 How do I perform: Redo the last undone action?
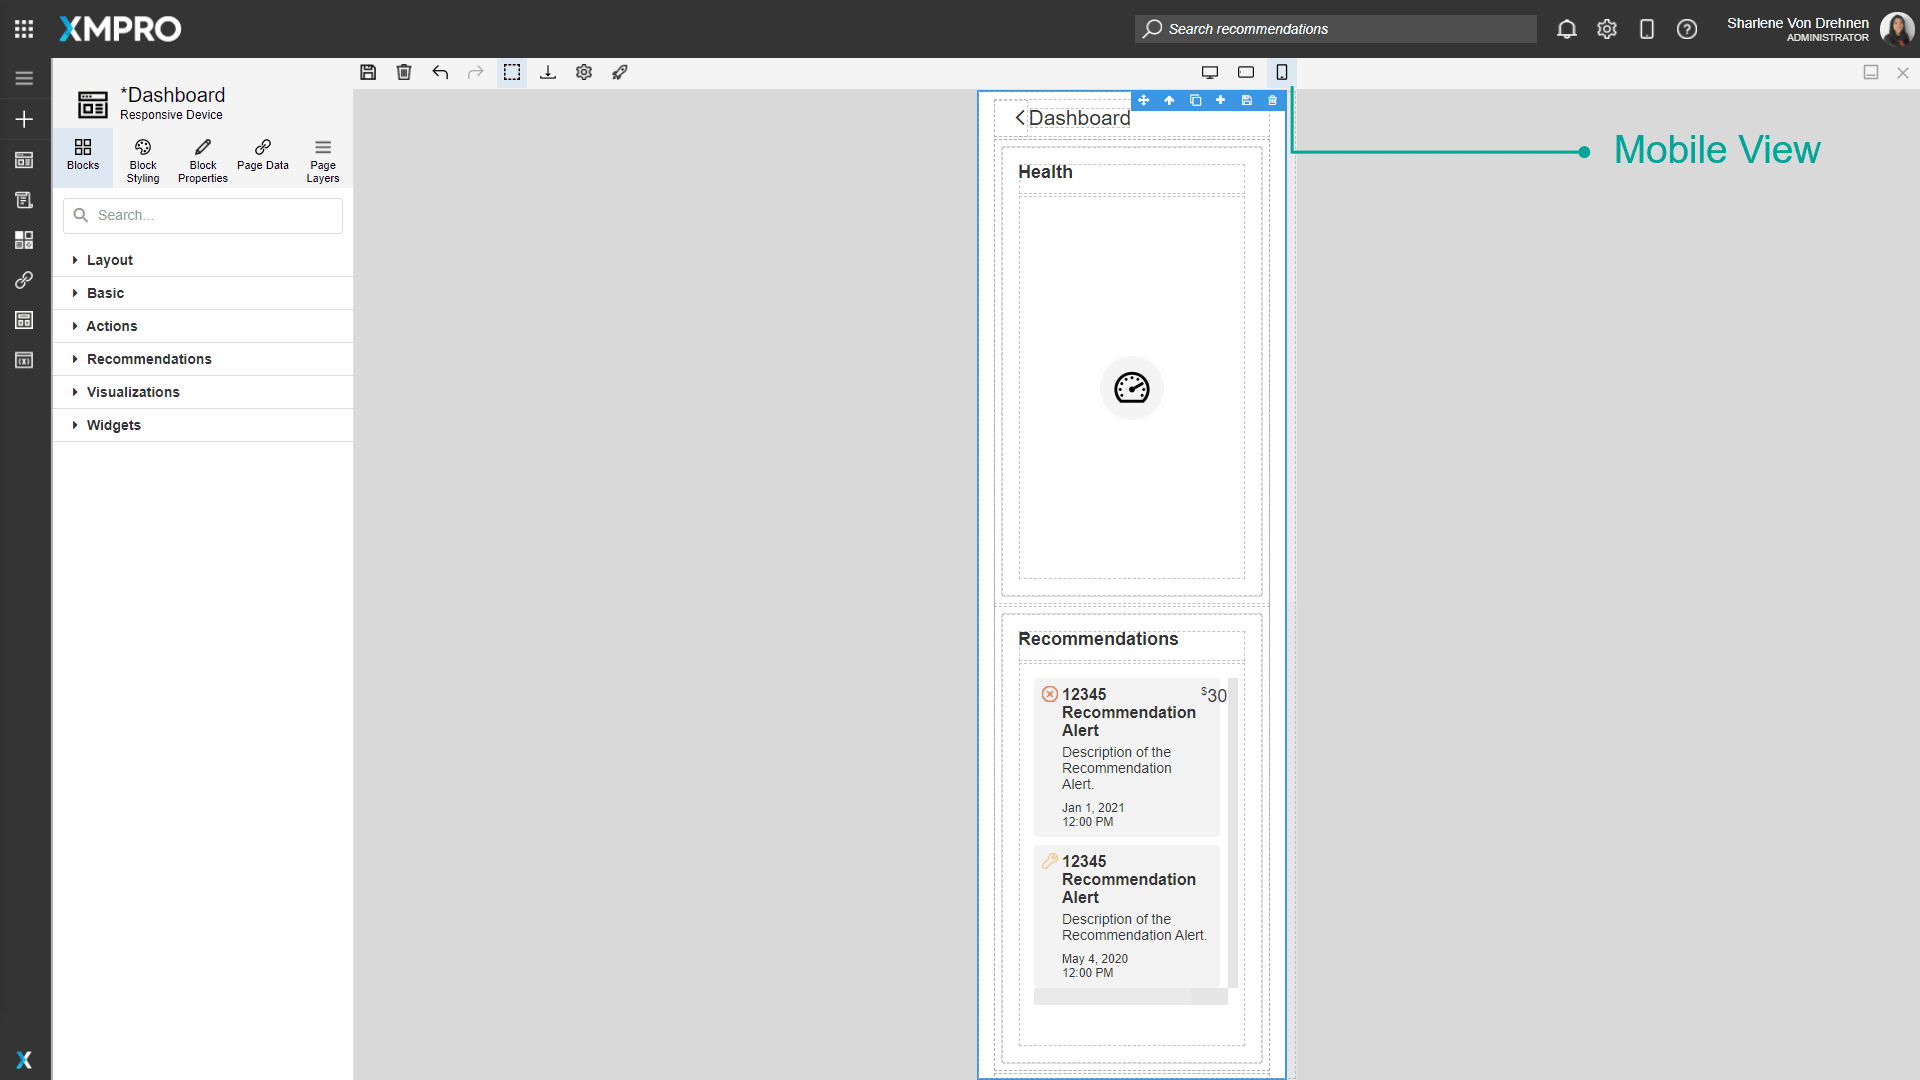476,72
